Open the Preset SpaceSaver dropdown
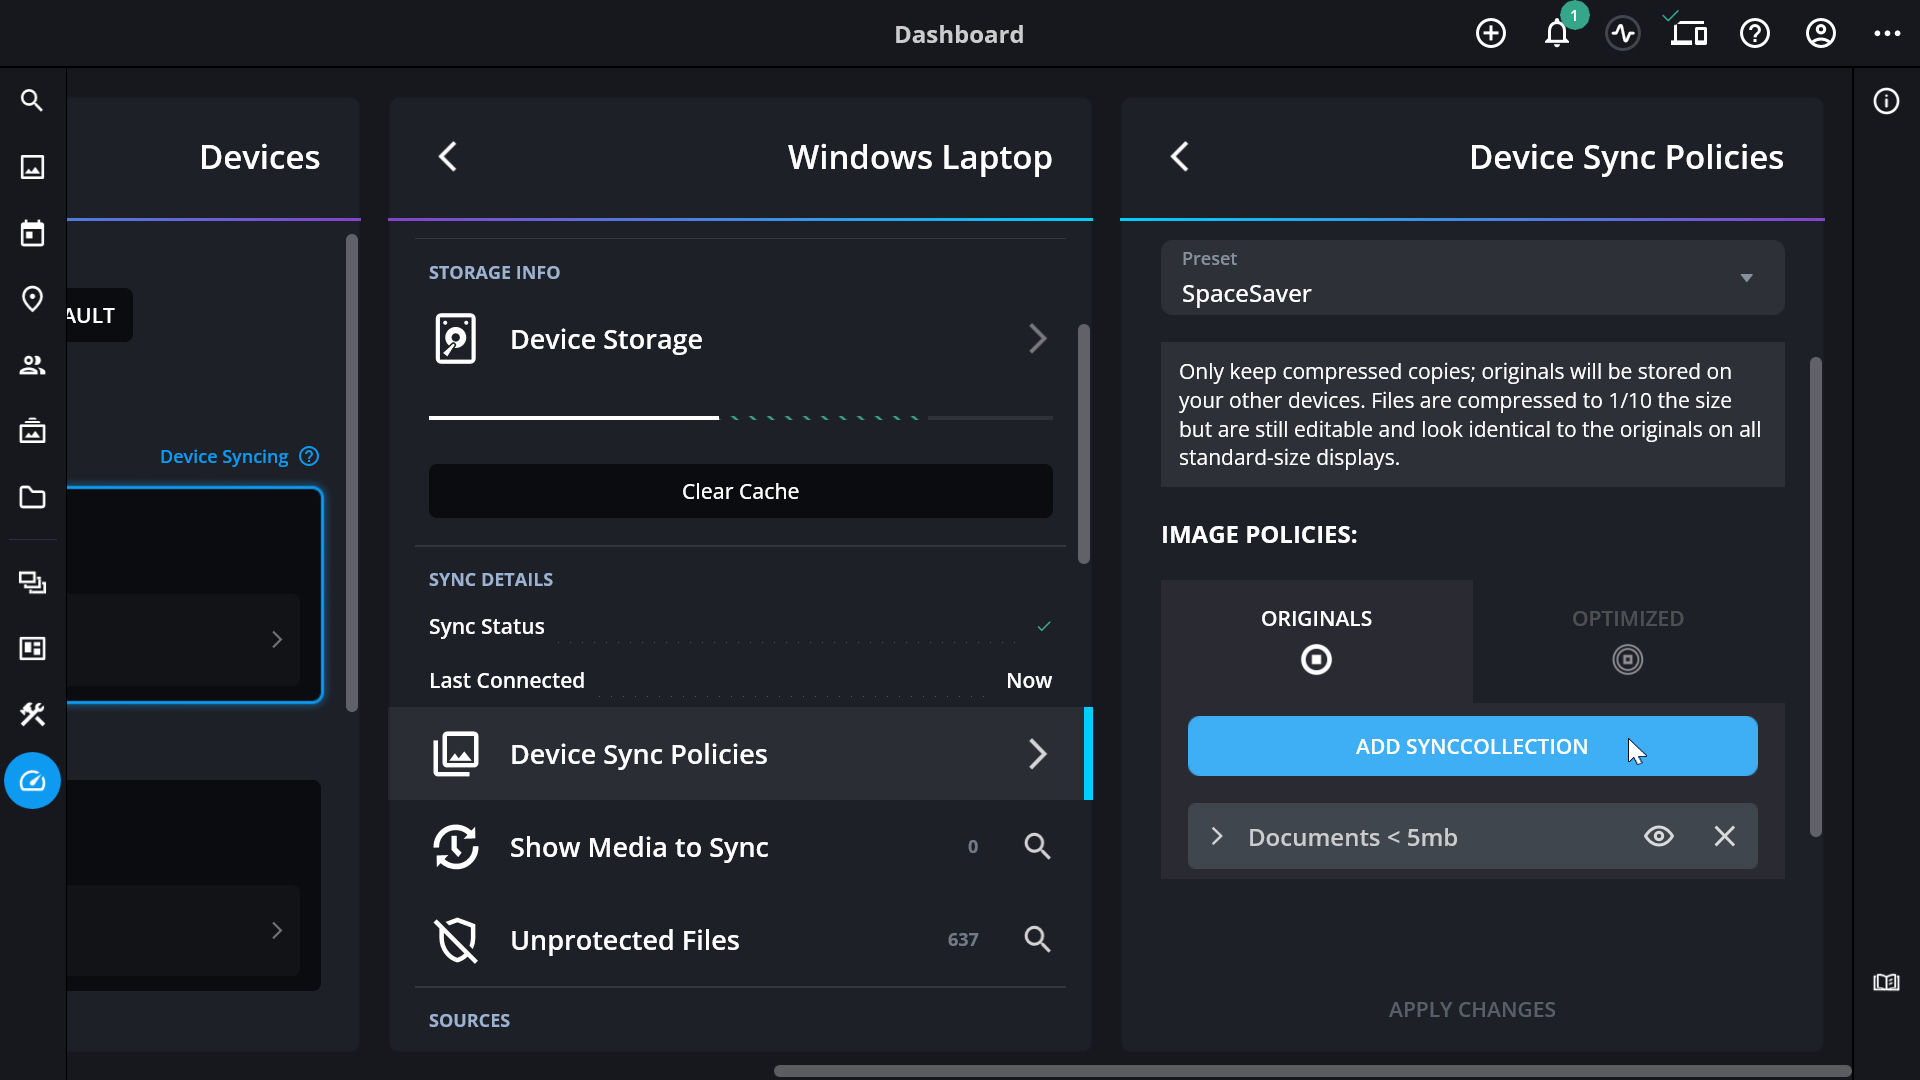The height and width of the screenshot is (1080, 1920). coord(1472,278)
